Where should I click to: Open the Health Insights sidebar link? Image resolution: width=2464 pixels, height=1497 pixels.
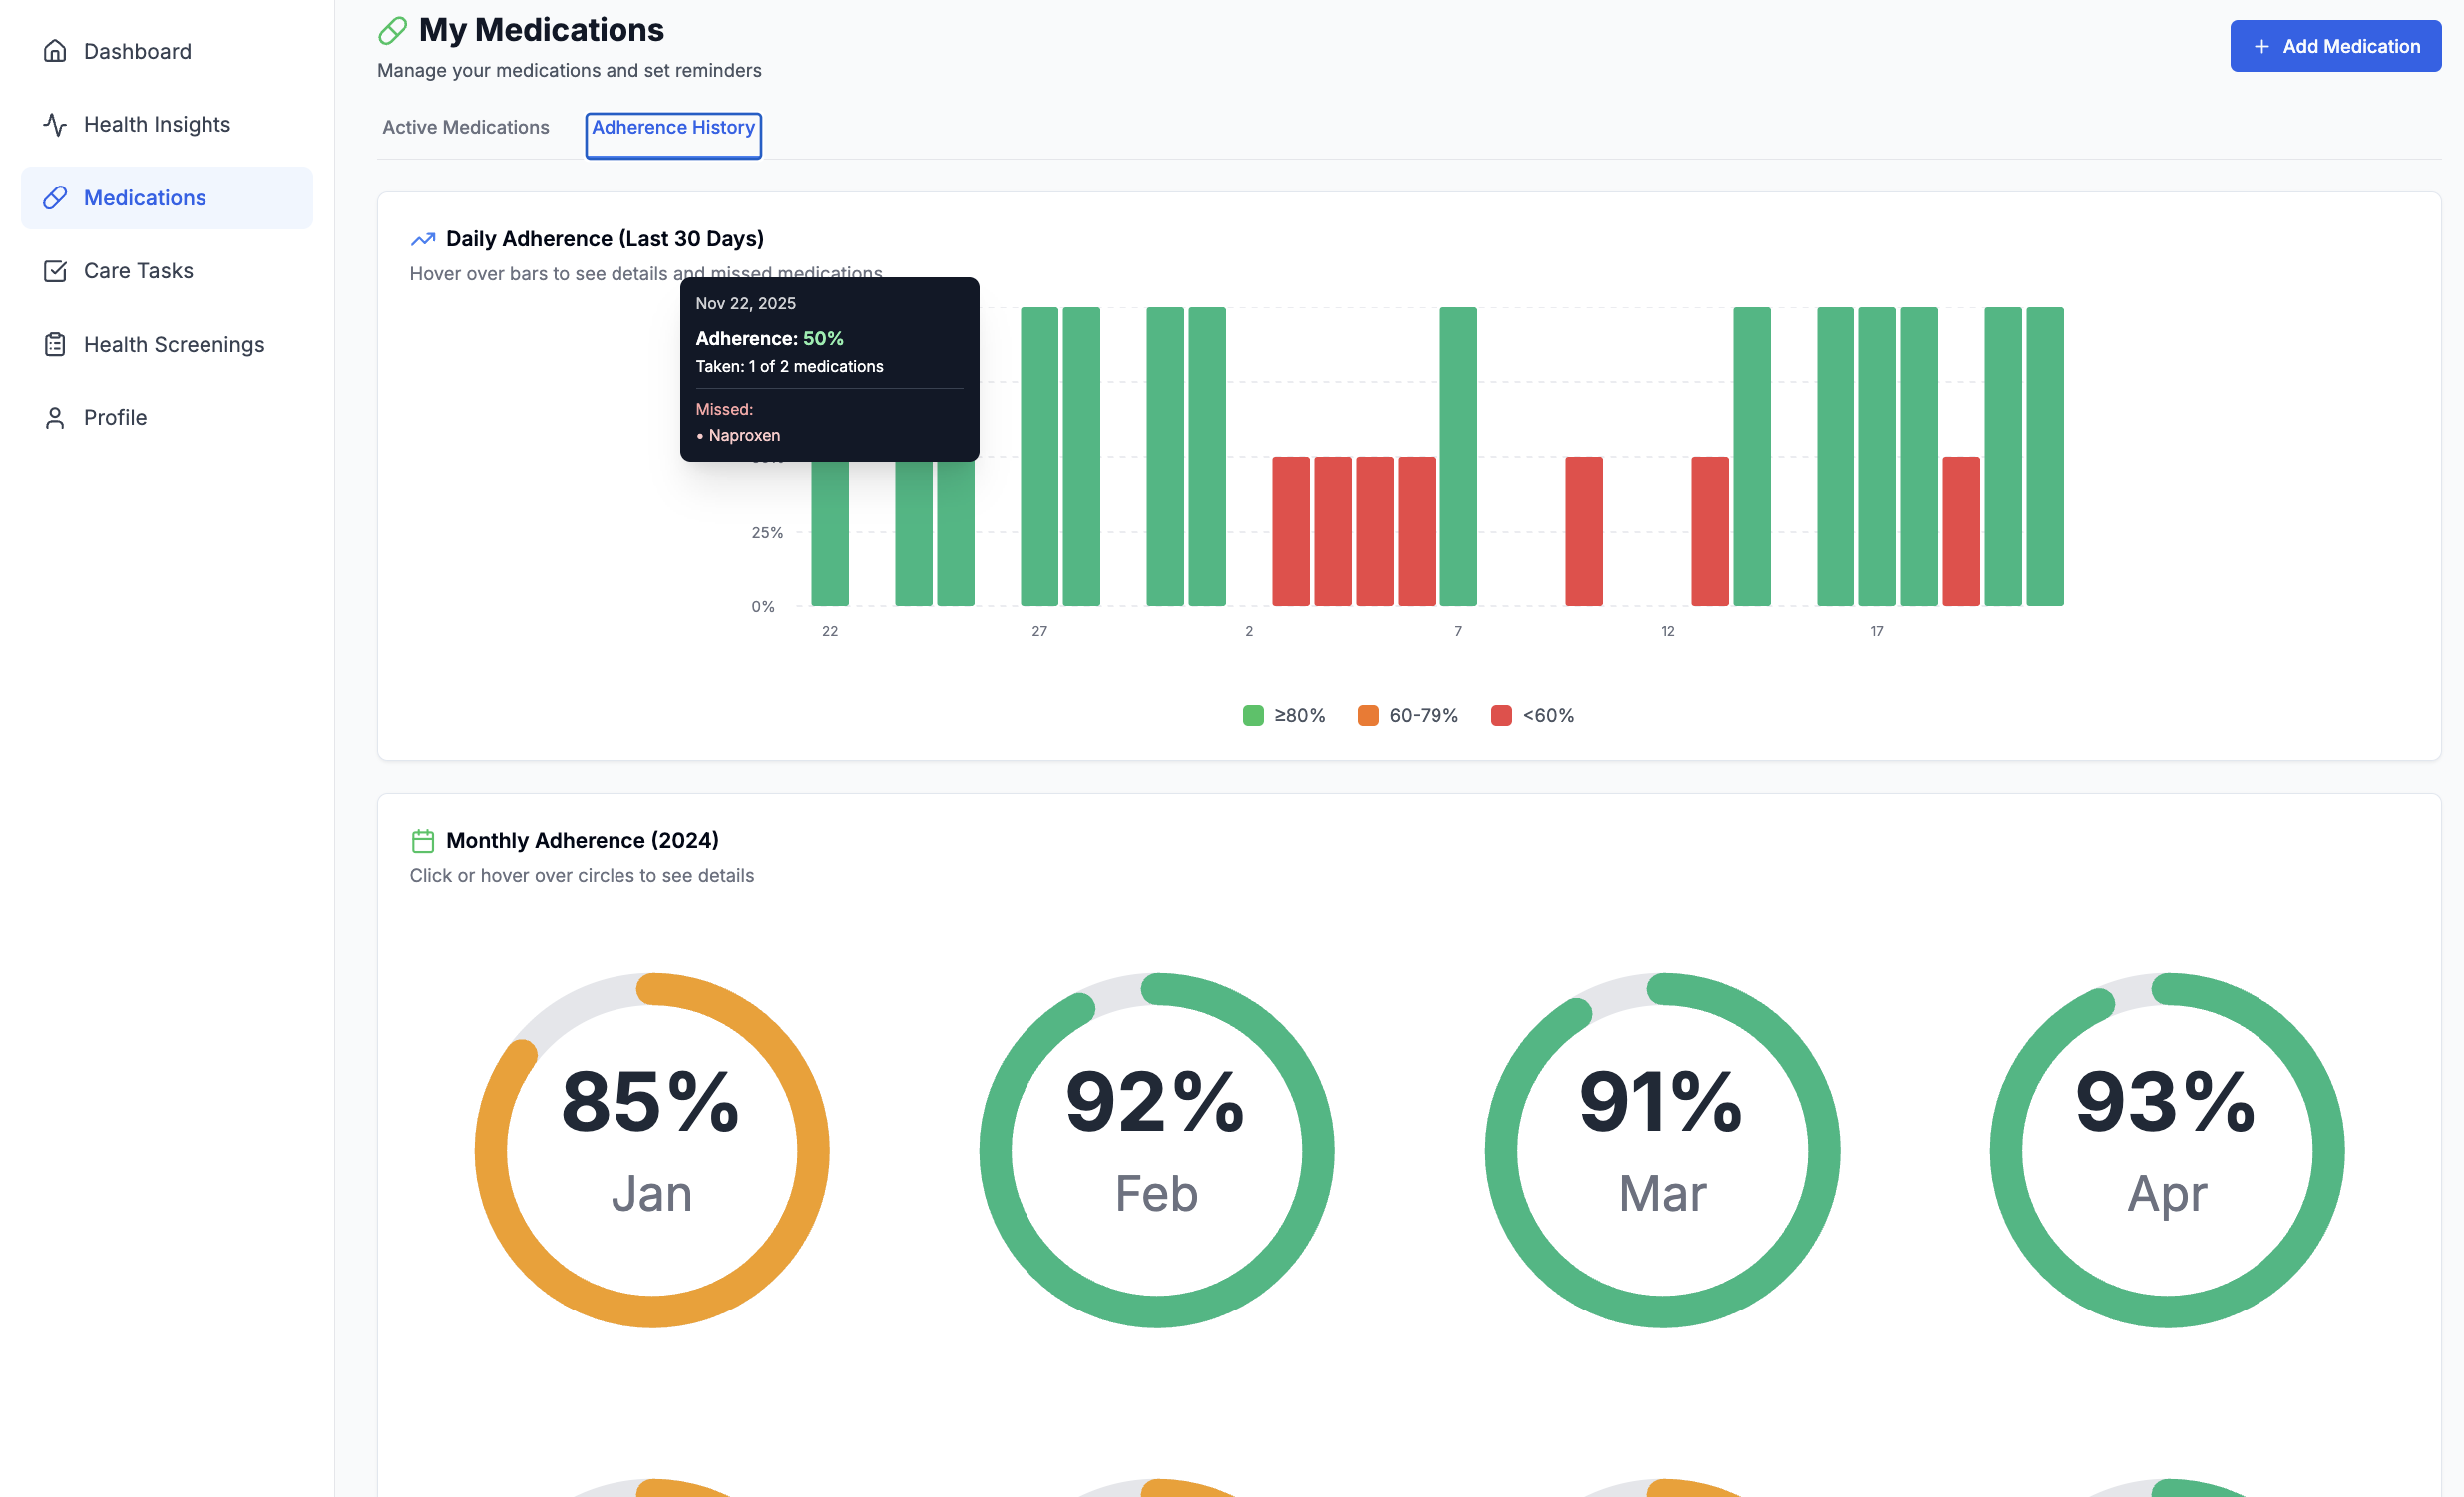click(156, 124)
